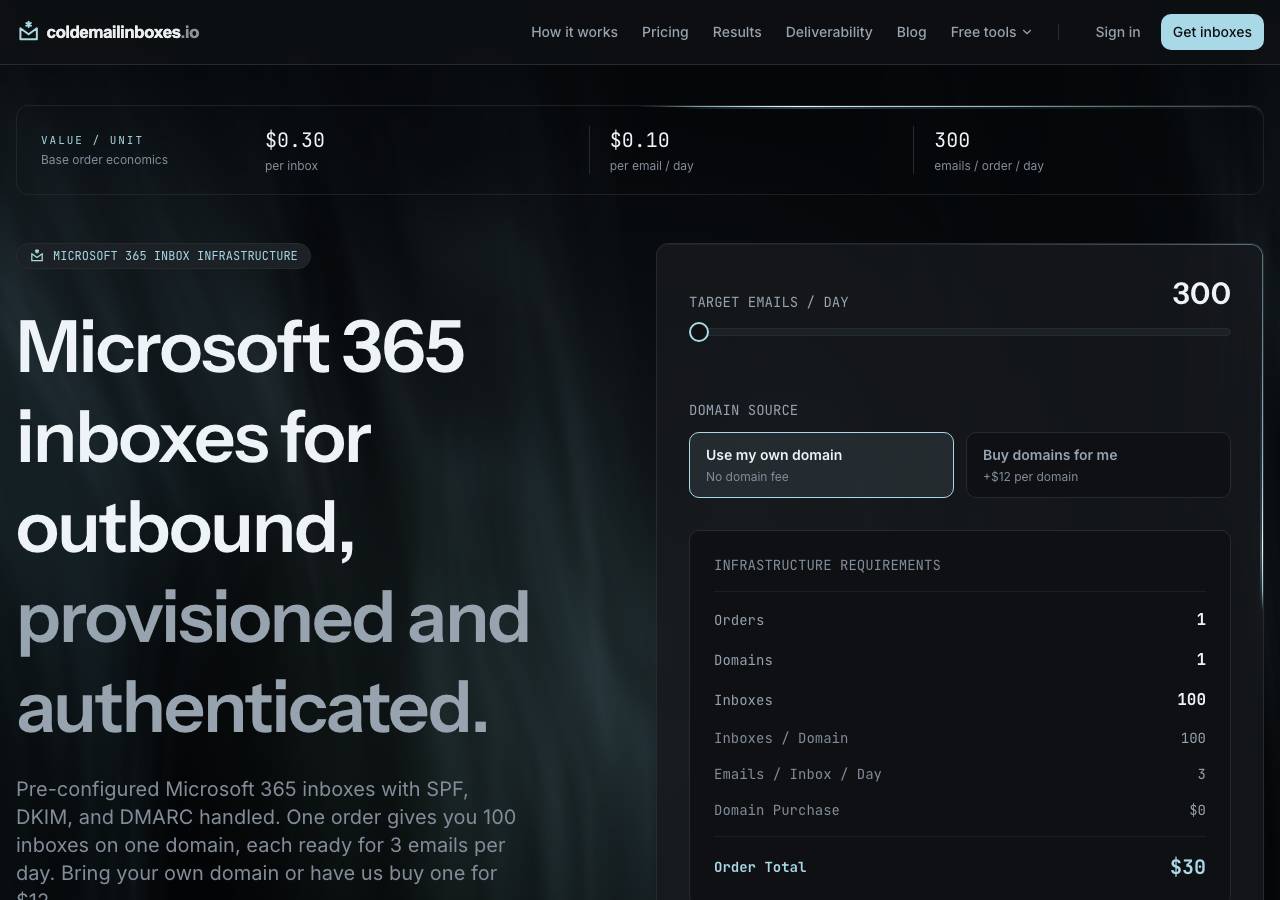1280x900 pixels.
Task: Click the Microsoft 365 Inbox Infrastructure badge
Action: coord(164,256)
